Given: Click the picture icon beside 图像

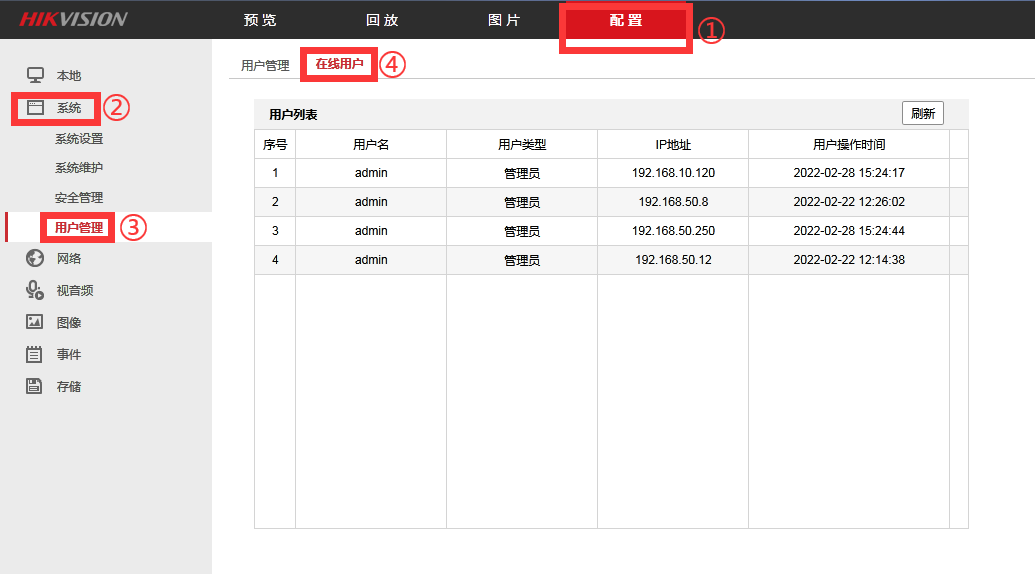Looking at the screenshot, I should [x=35, y=322].
